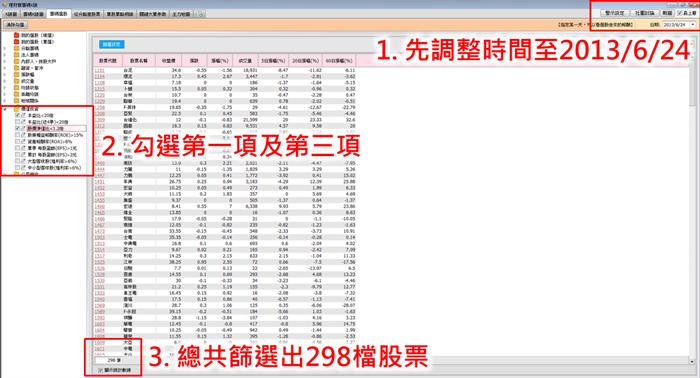Open stock code link in the 亞聚 row
The image size is (700, 378).
click(100, 114)
